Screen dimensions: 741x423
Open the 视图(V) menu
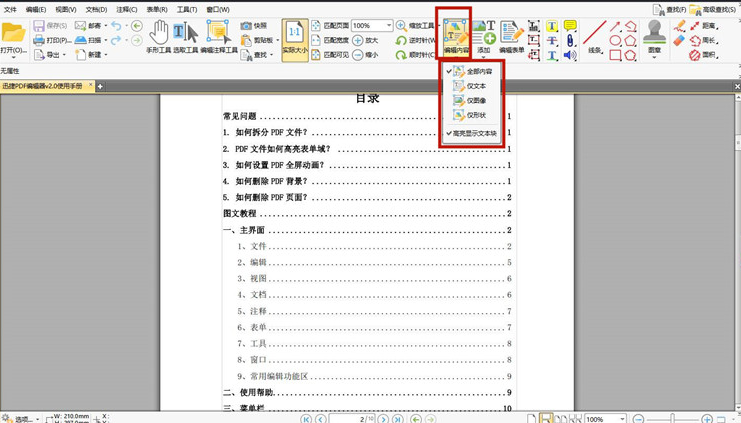pos(66,9)
